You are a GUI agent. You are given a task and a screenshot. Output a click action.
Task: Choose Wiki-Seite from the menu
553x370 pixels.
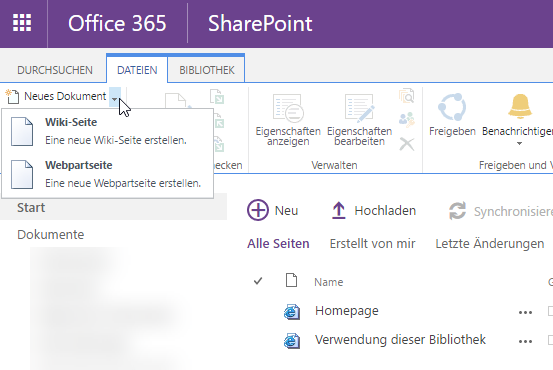(107, 131)
